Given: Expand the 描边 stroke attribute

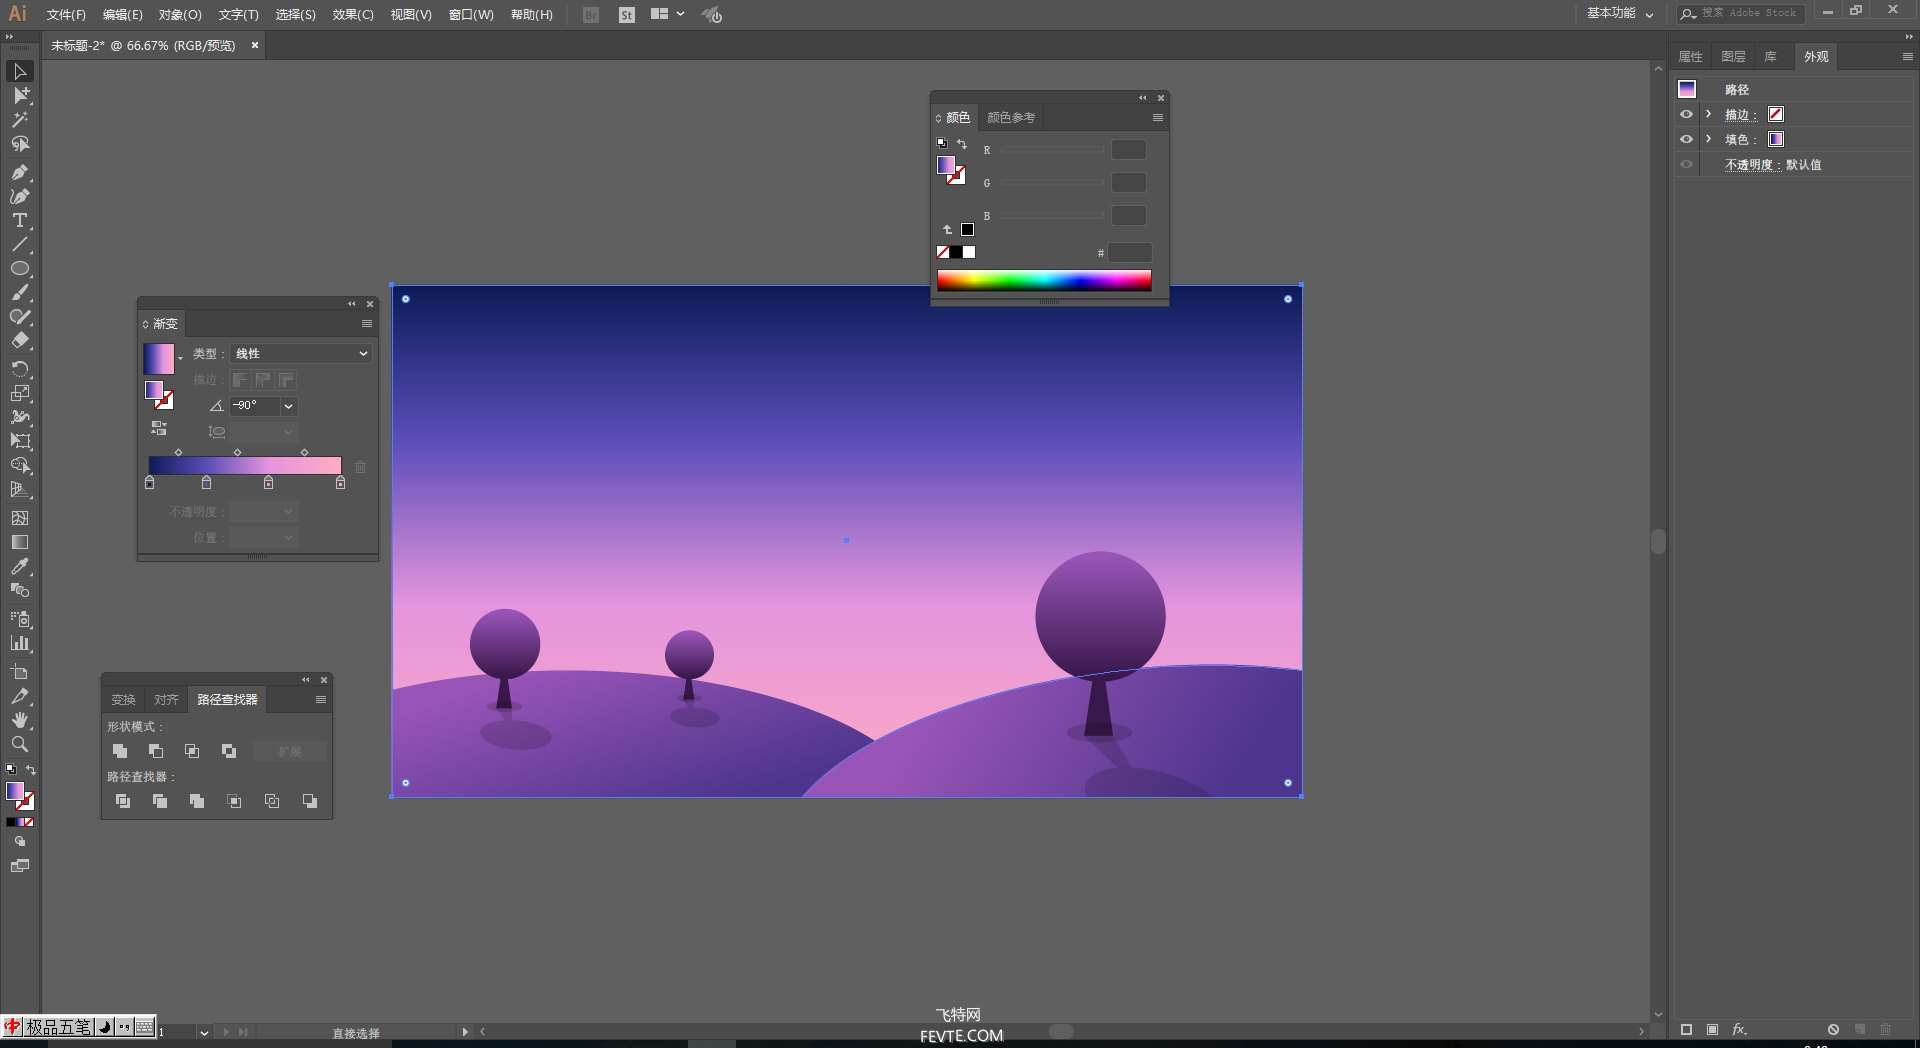Looking at the screenshot, I should (1708, 114).
